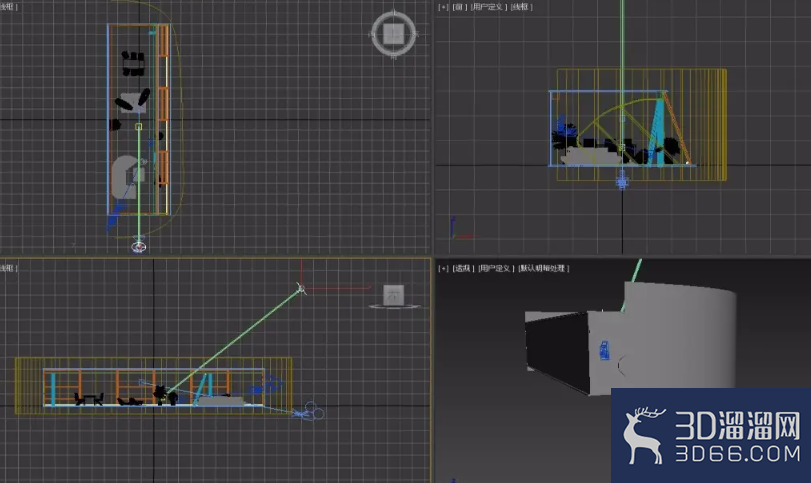The image size is (811, 483).
Task: Select the camera icon in left viewport
Action: click(309, 411)
